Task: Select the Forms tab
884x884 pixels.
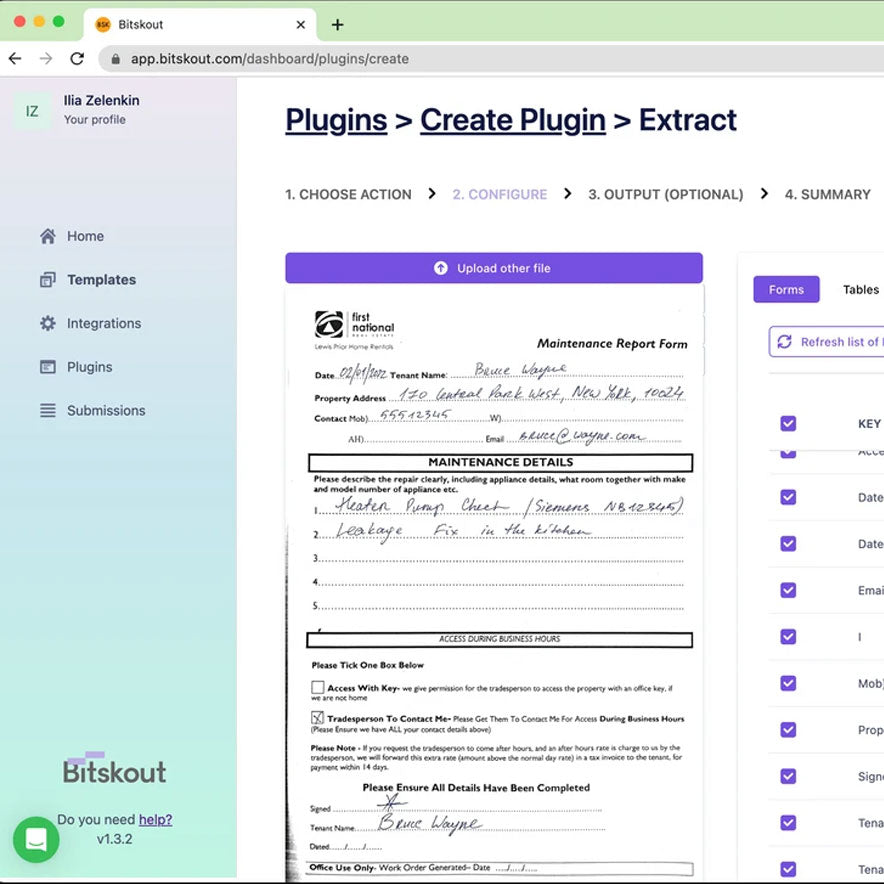Action: click(786, 290)
